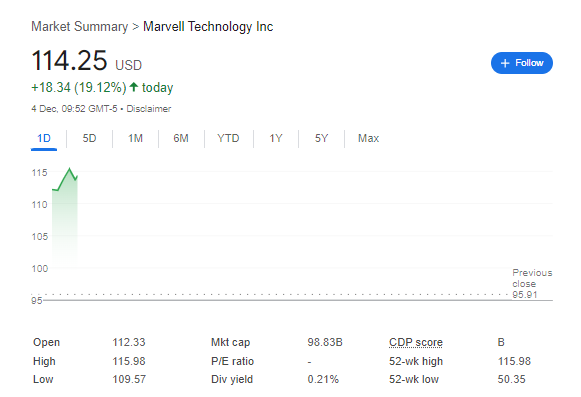
Task: Open the Max range tab
Action: (368, 138)
